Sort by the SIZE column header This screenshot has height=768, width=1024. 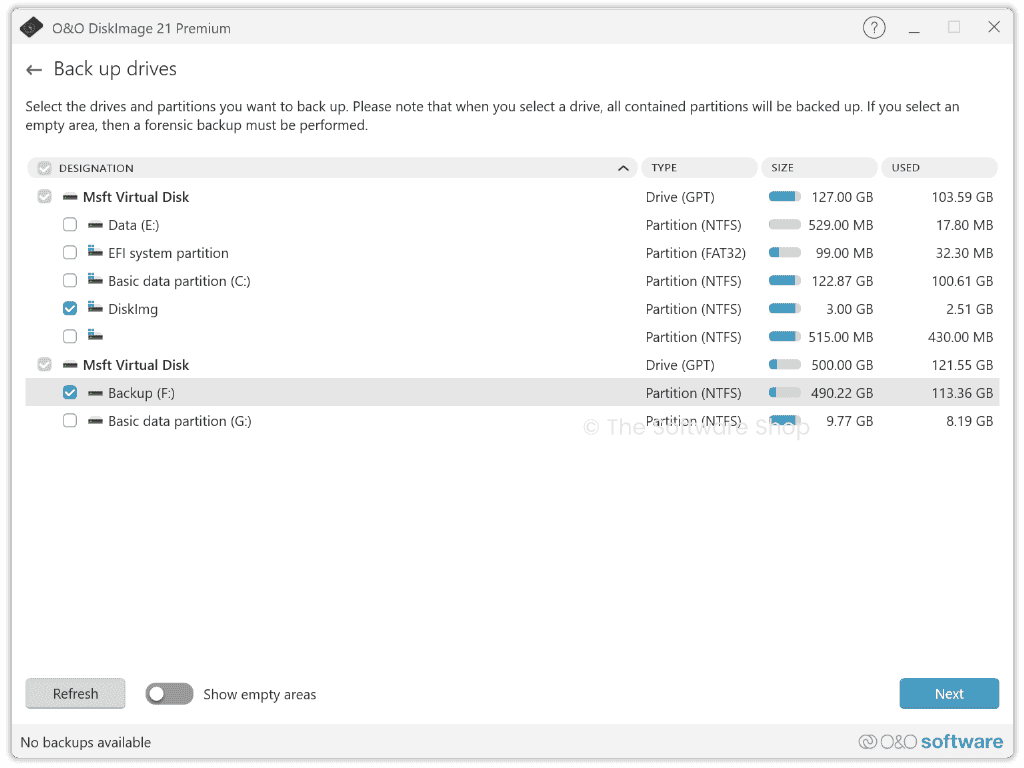coord(819,168)
